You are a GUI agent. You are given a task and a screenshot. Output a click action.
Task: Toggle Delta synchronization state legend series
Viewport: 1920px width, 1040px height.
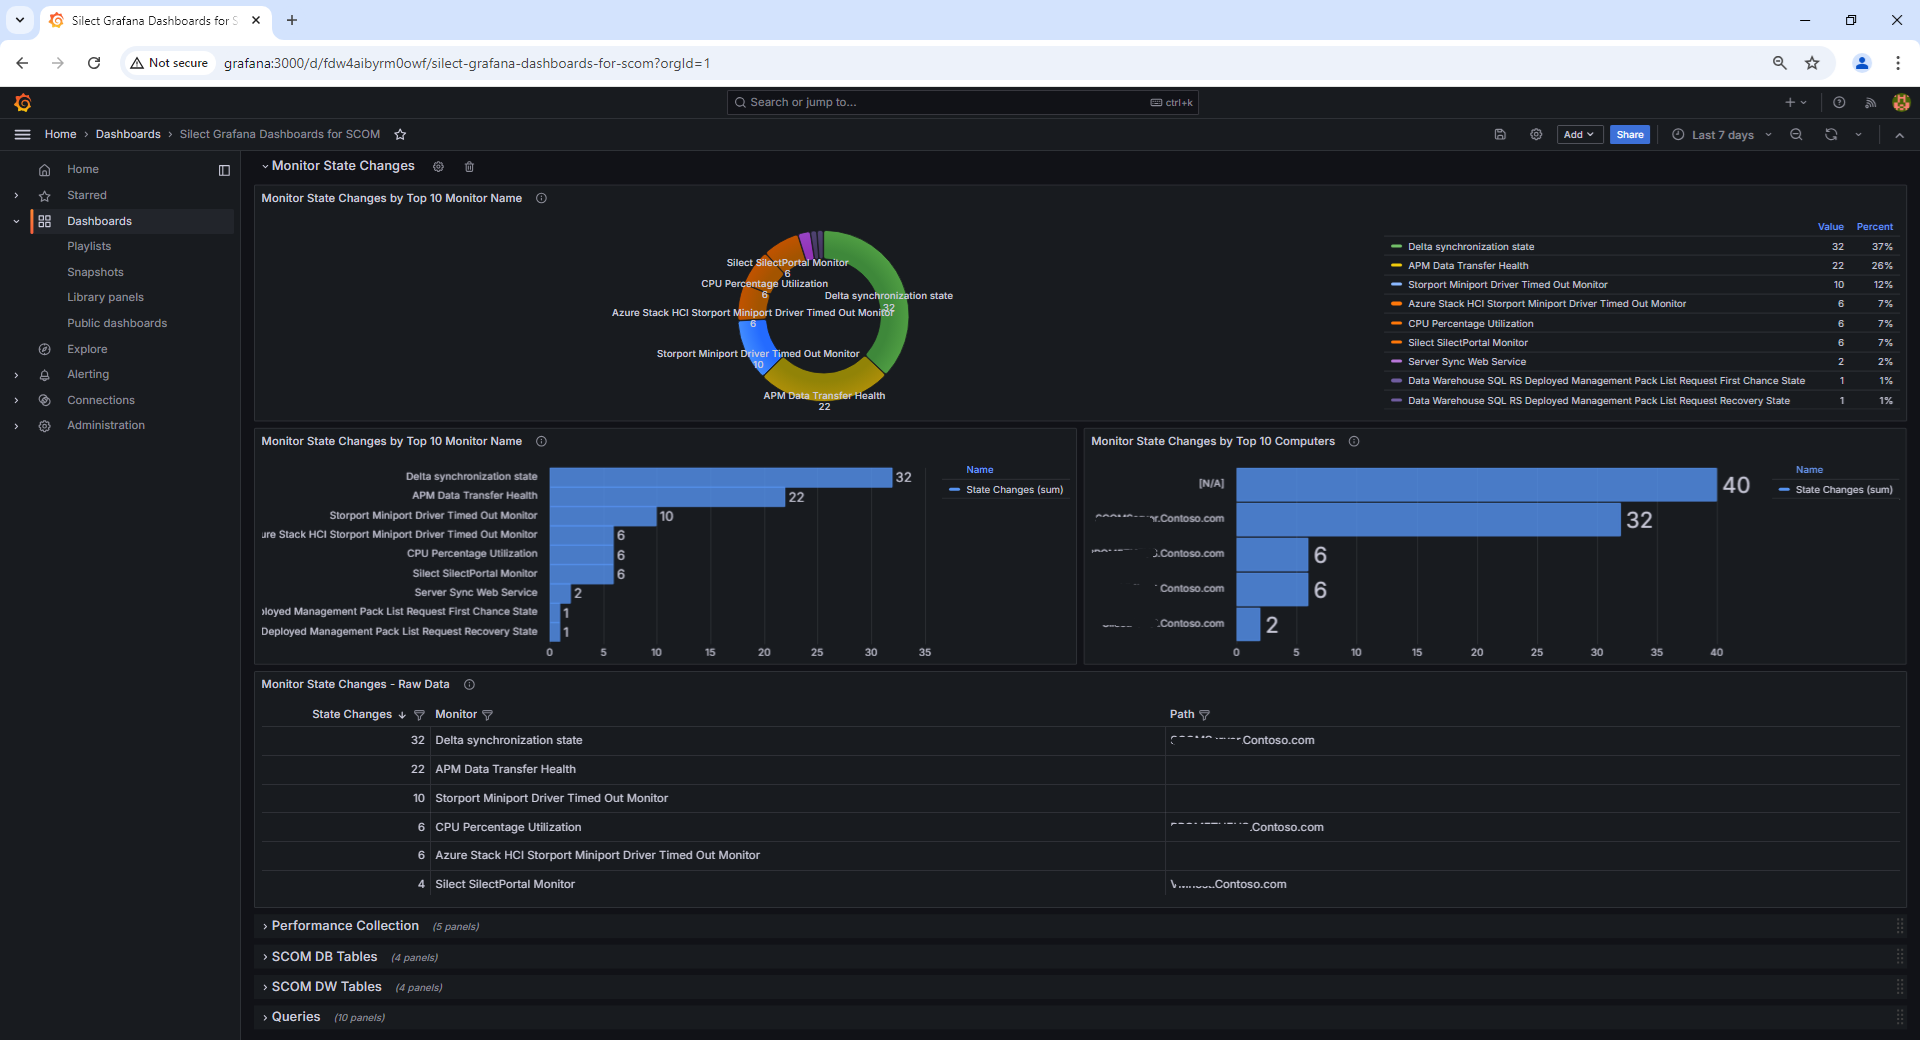coord(1470,247)
